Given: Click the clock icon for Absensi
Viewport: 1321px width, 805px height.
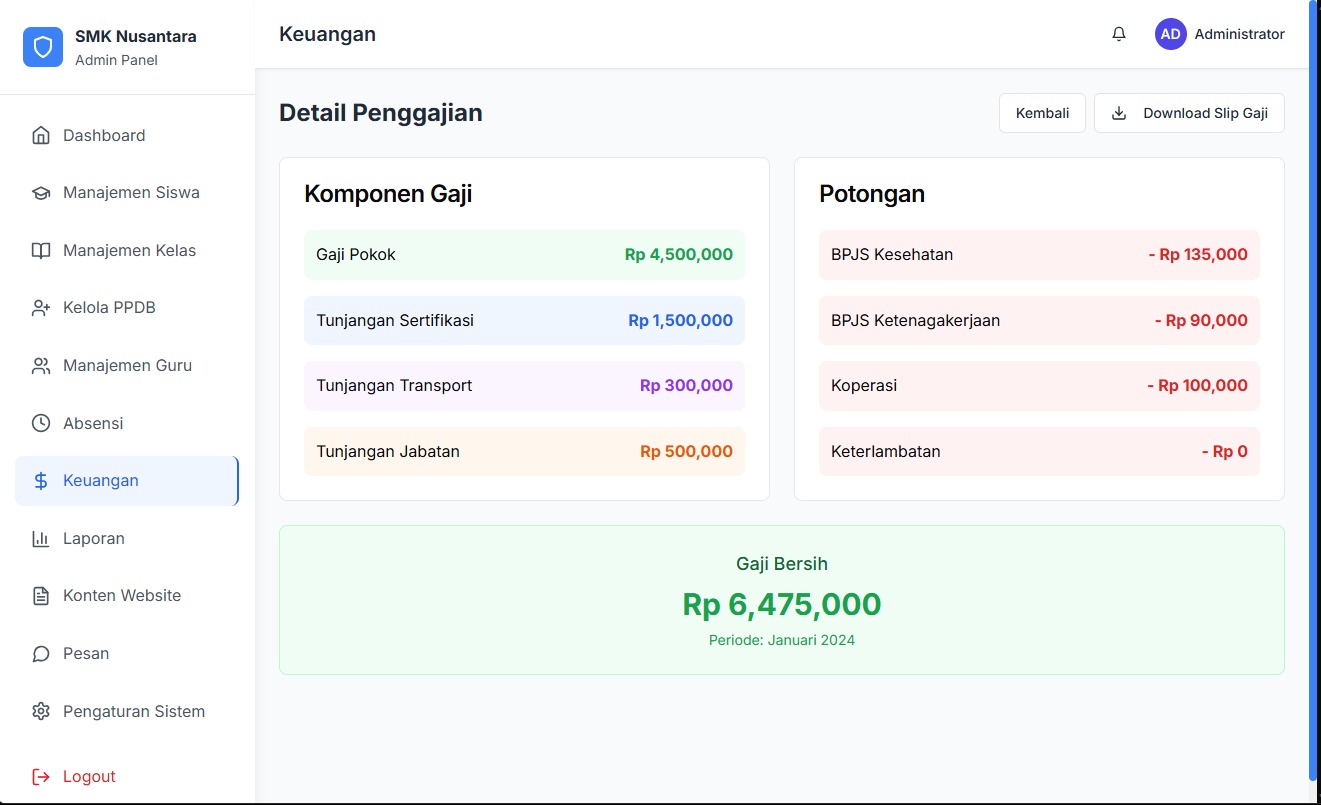Looking at the screenshot, I should pyautogui.click(x=41, y=423).
